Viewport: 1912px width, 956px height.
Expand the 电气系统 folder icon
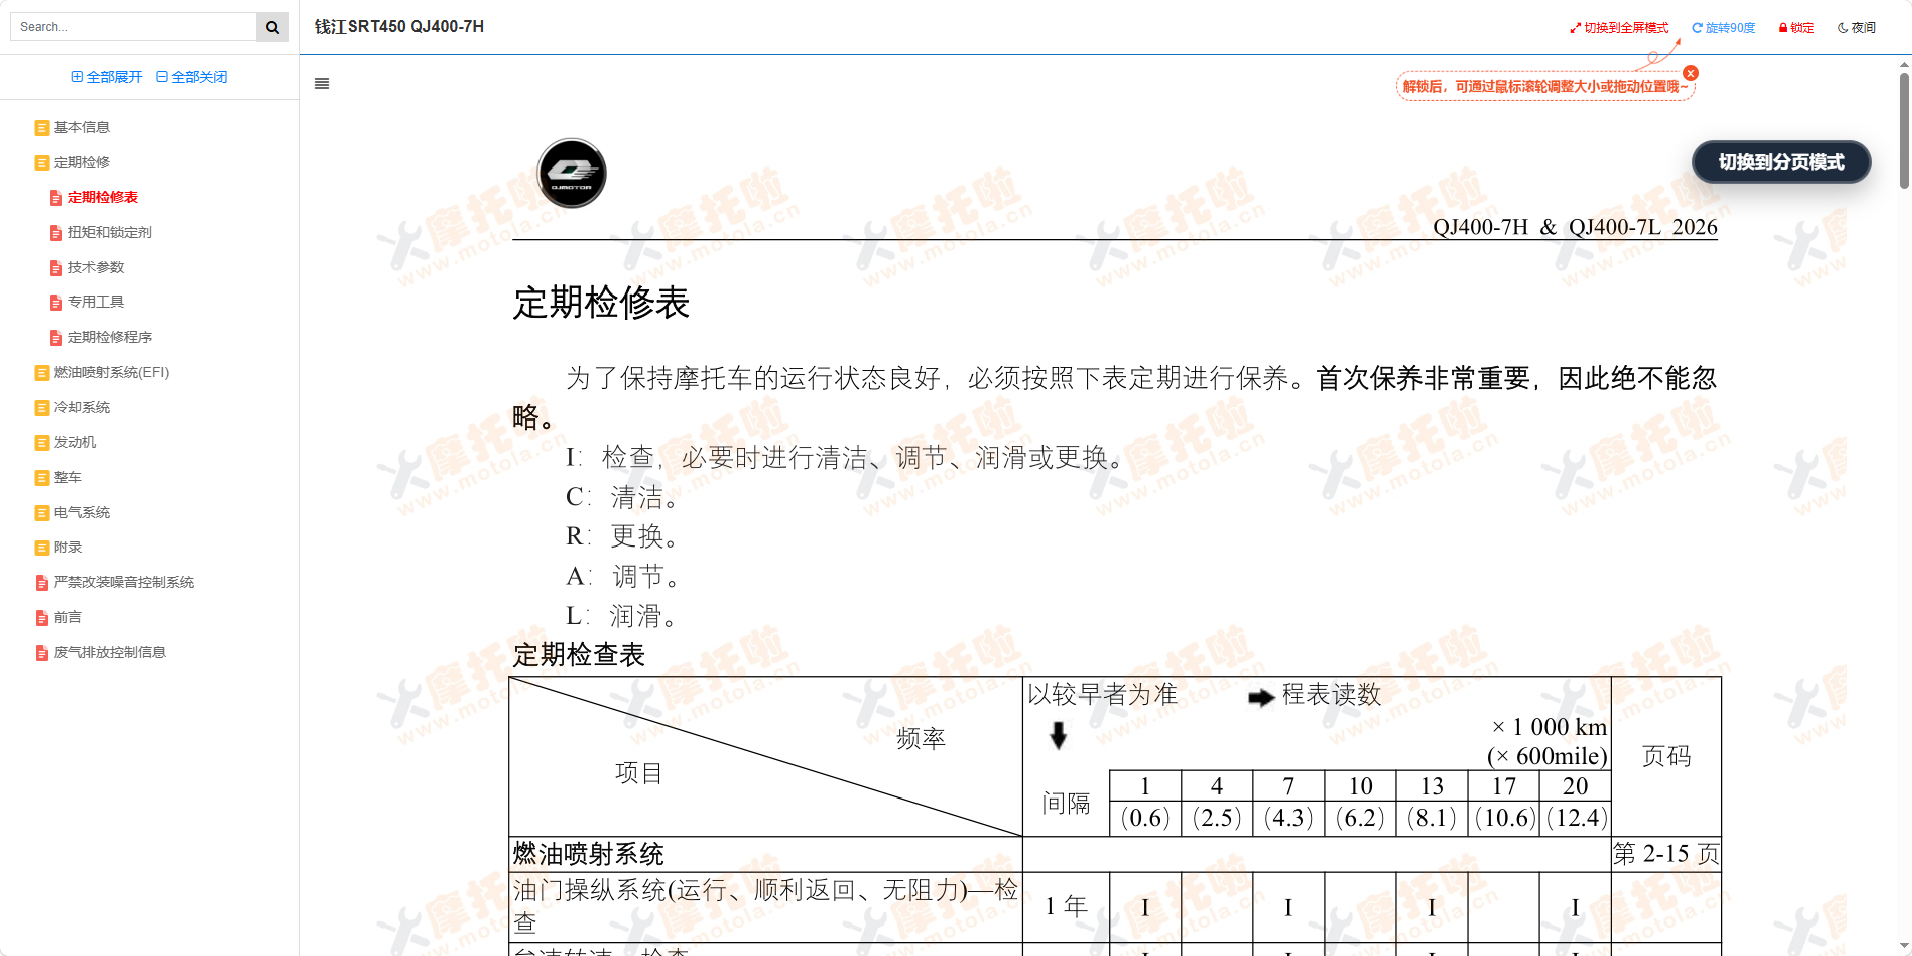coord(42,513)
